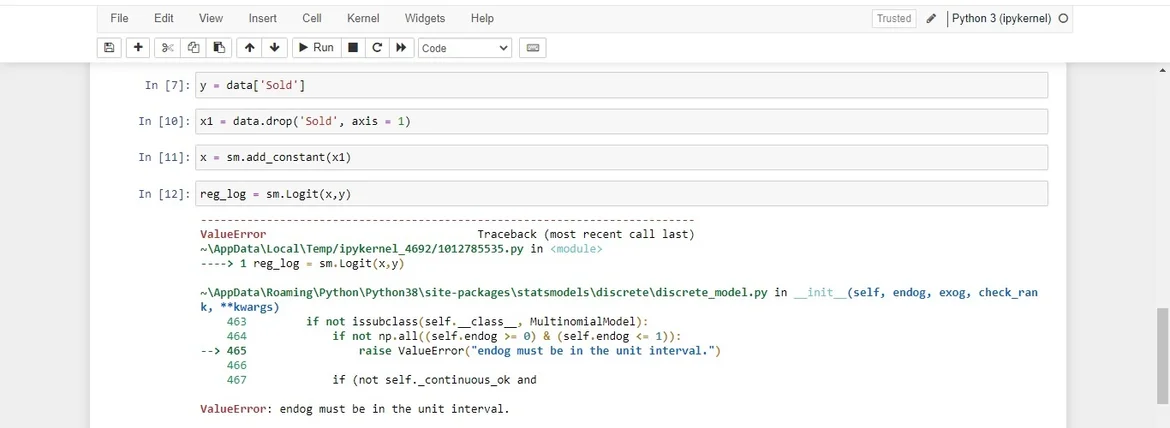Paste cells below icon
The height and width of the screenshot is (428, 1170).
pos(219,48)
